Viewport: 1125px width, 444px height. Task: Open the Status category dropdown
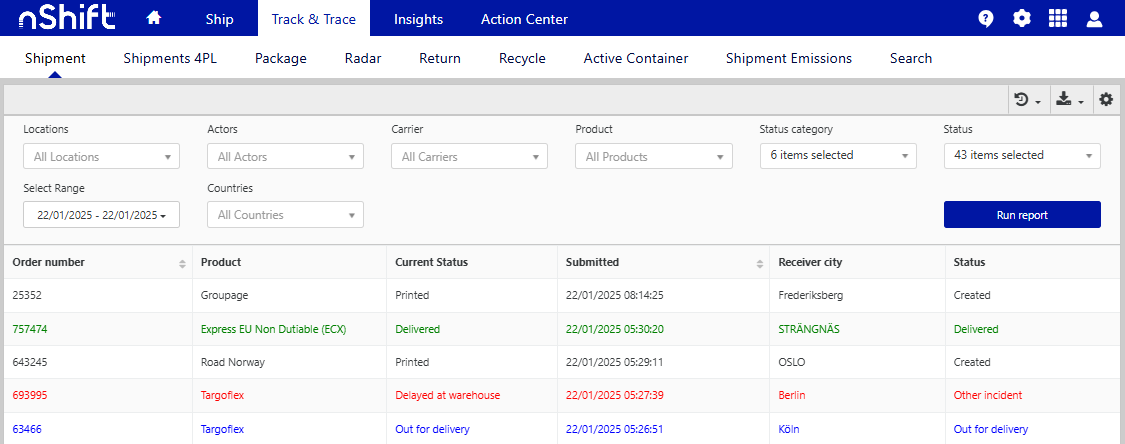[837, 156]
